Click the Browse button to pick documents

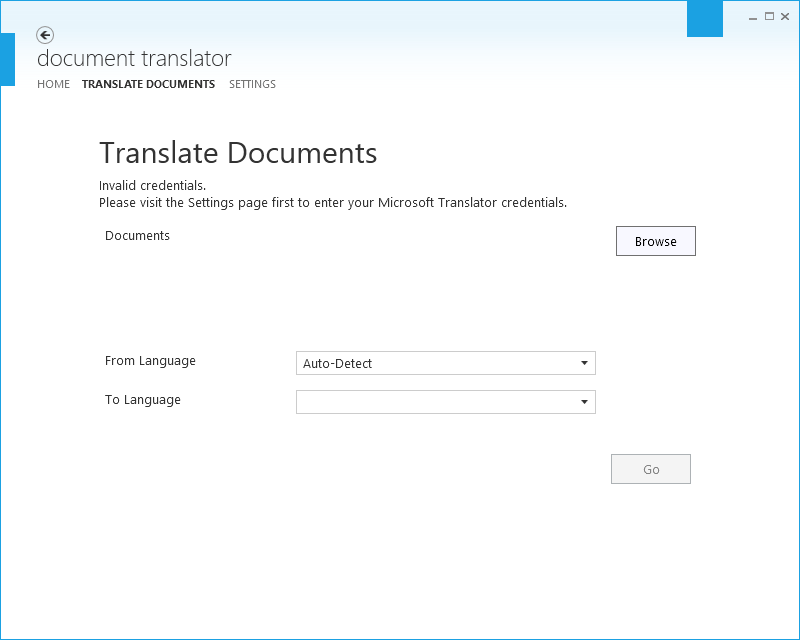tap(655, 241)
